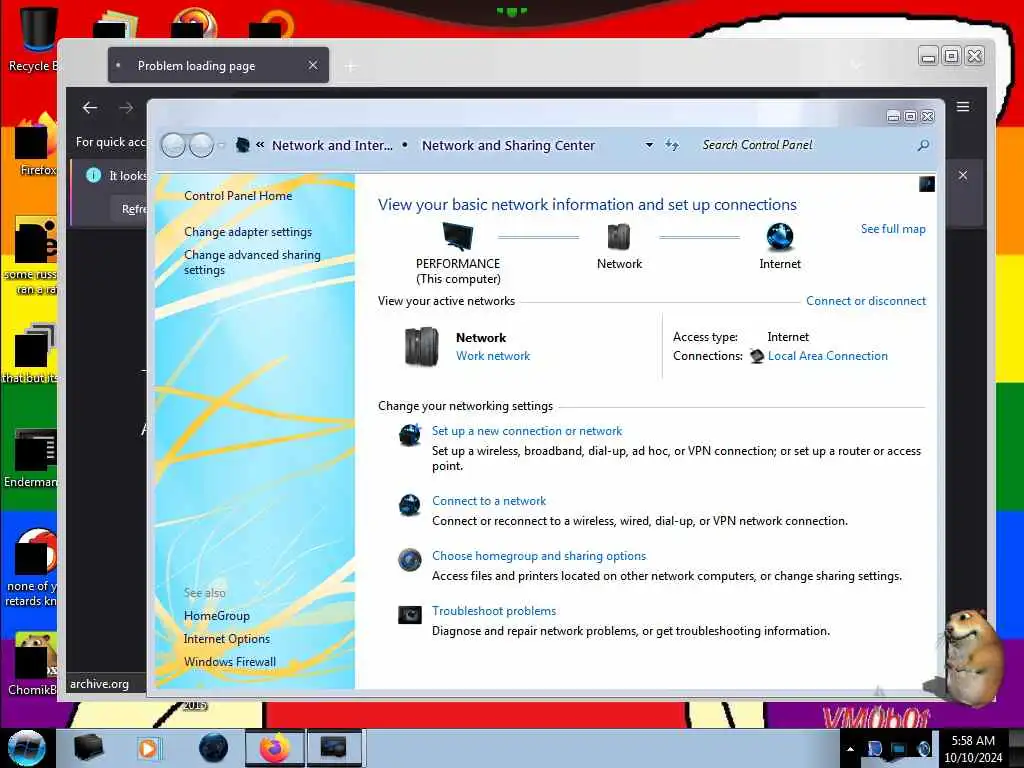The image size is (1024, 768).
Task: Open Windows Media Player taskbar icon
Action: coord(148,748)
